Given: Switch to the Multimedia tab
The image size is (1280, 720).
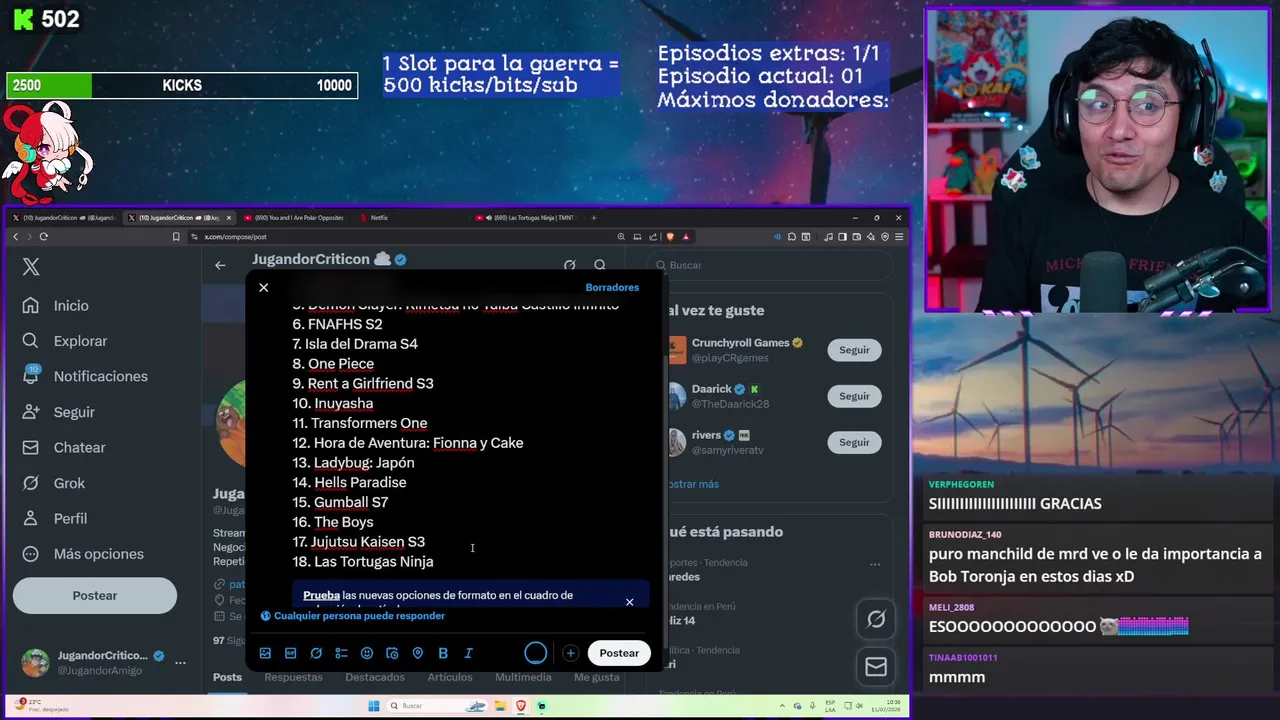Looking at the screenshot, I should click(x=523, y=677).
